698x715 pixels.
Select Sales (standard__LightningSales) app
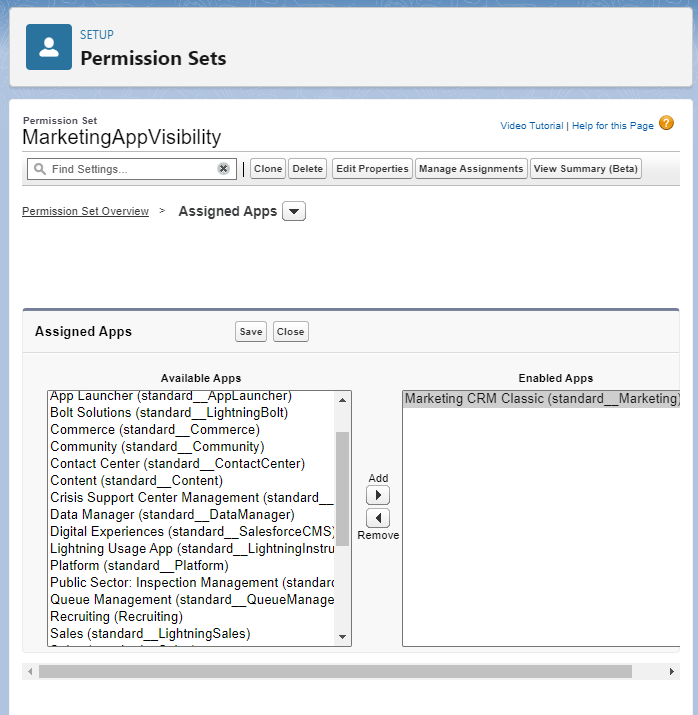[191, 634]
